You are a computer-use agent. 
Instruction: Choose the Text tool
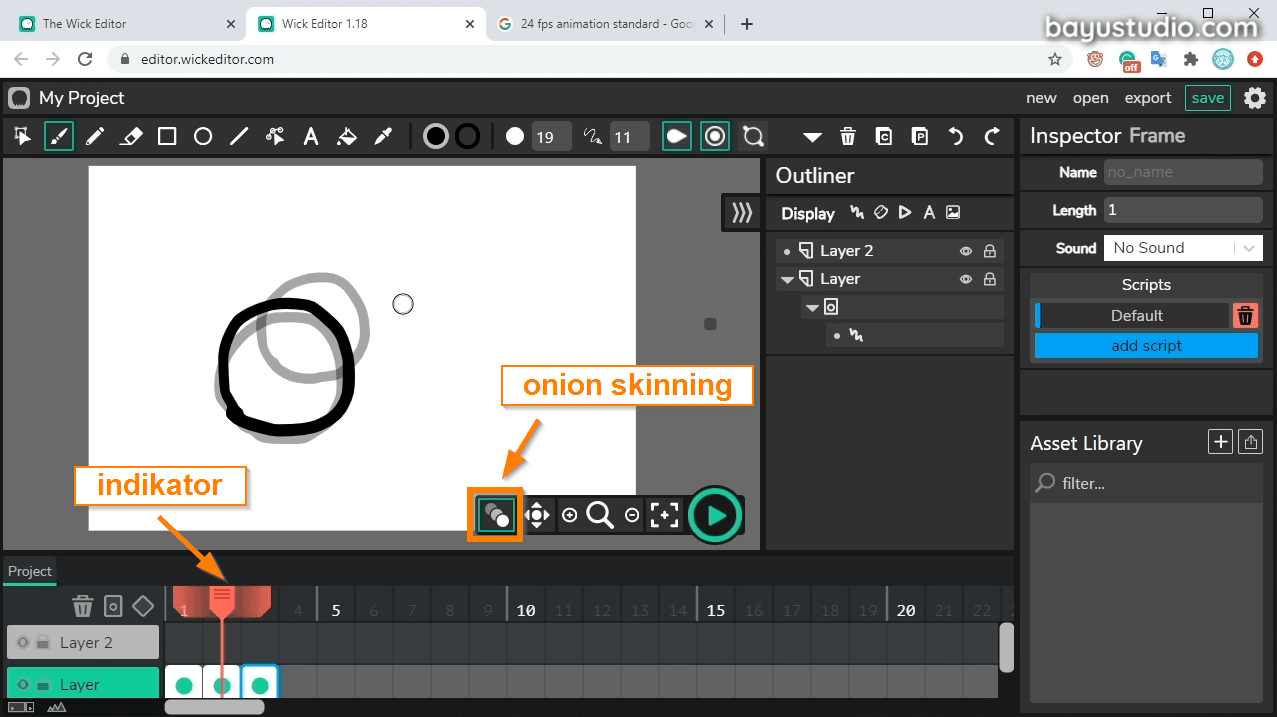point(311,136)
